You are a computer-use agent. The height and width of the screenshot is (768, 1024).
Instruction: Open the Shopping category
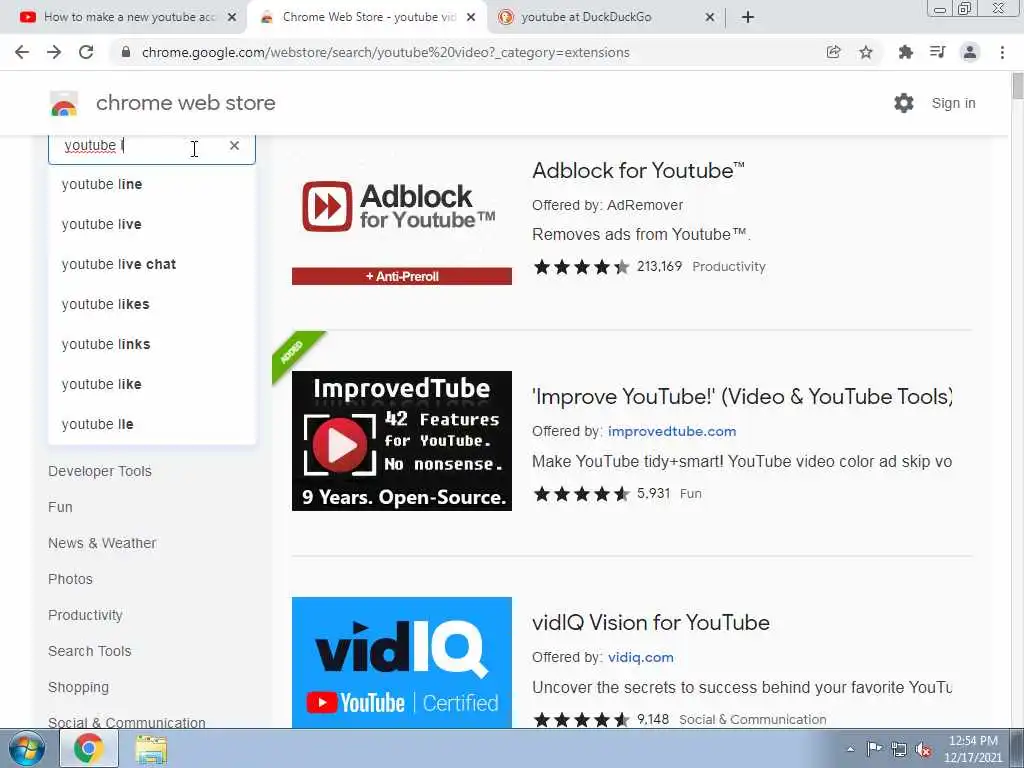(78, 687)
